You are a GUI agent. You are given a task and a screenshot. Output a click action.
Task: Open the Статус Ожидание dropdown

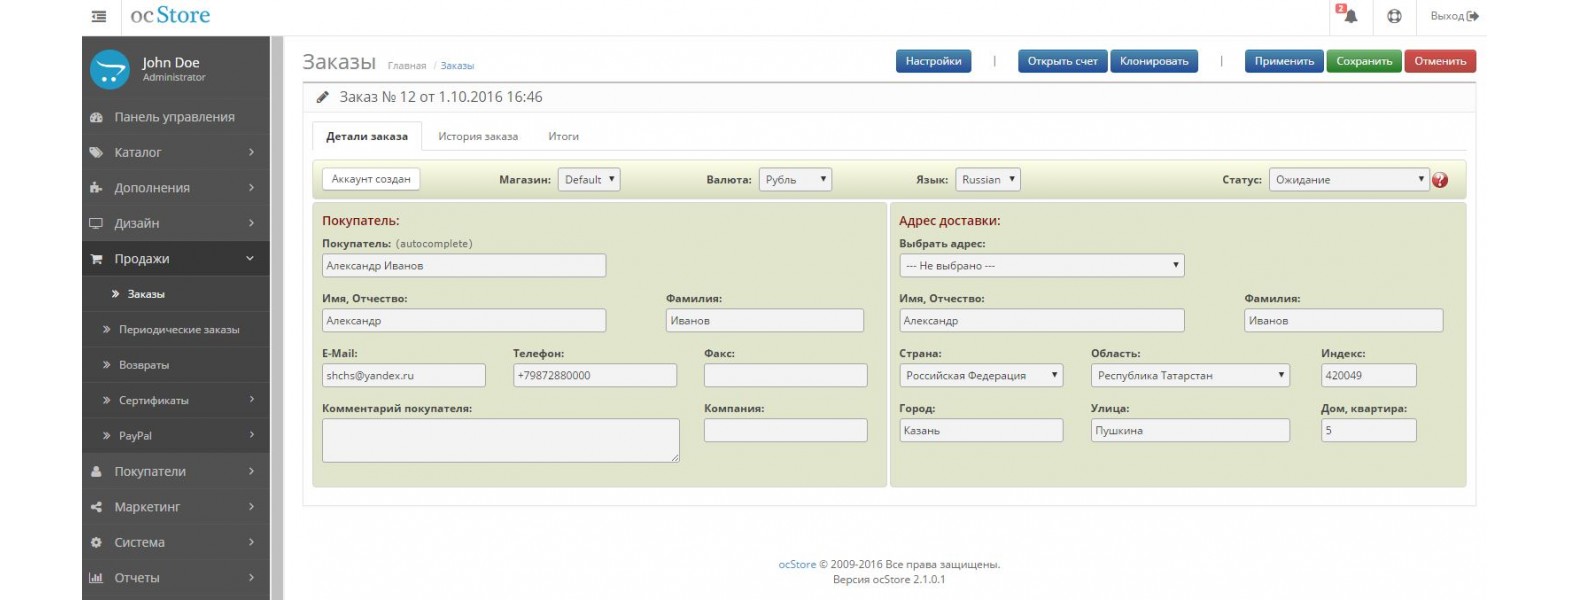click(1348, 180)
